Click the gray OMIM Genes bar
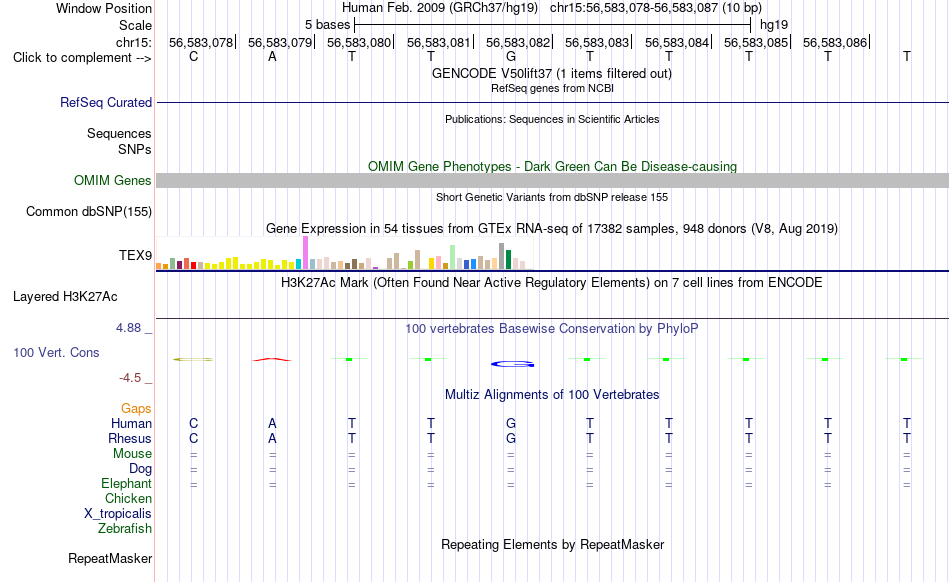Image resolution: width=950 pixels, height=582 pixels. click(x=552, y=180)
